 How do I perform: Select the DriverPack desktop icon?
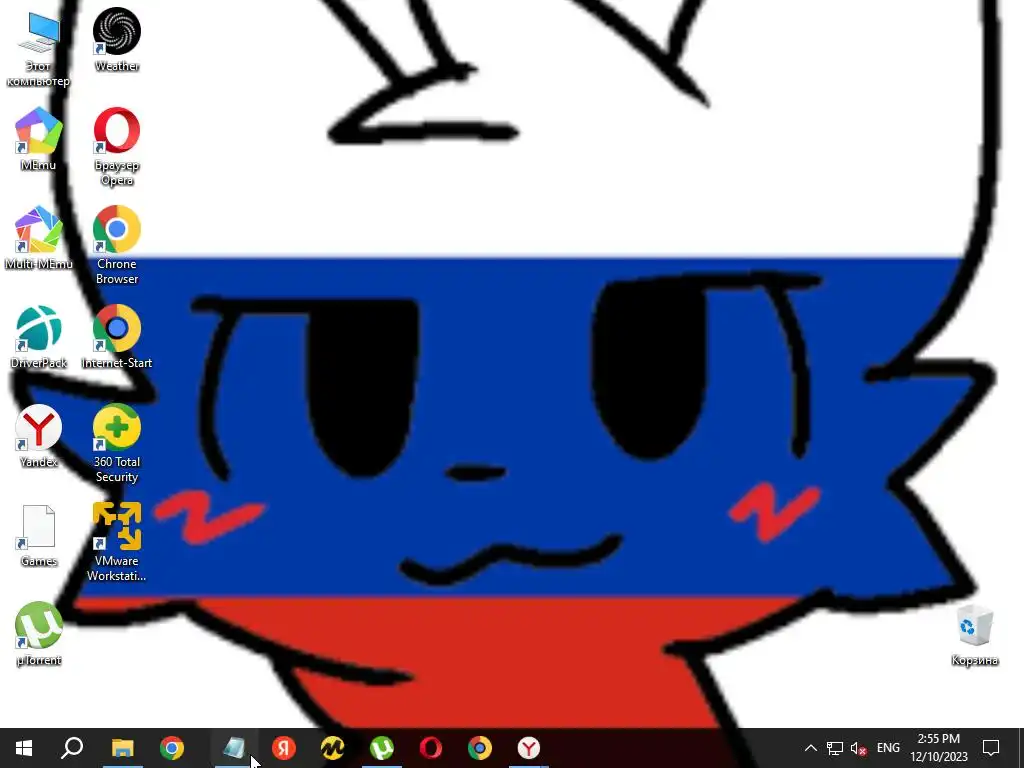coord(38,337)
